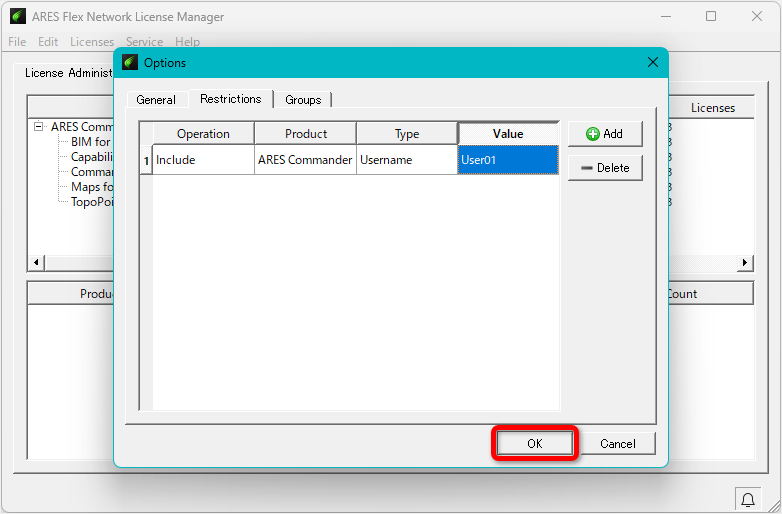Click the Value column header
The height and width of the screenshot is (514, 782).
coord(508,134)
